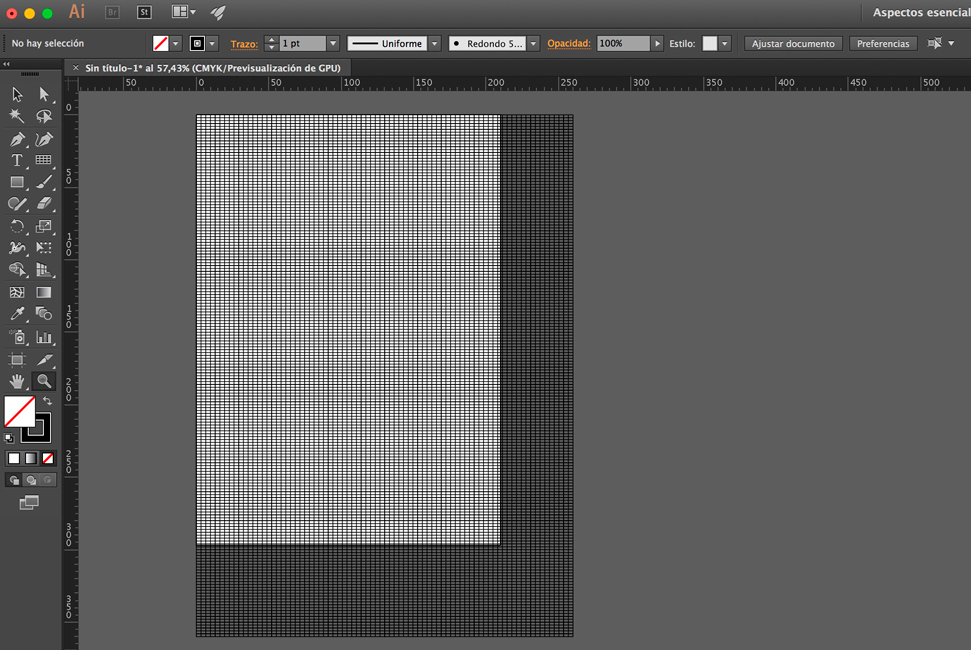The width and height of the screenshot is (971, 650).
Task: Open the Aspectos esenciales workspace menu
Action: click(x=919, y=13)
